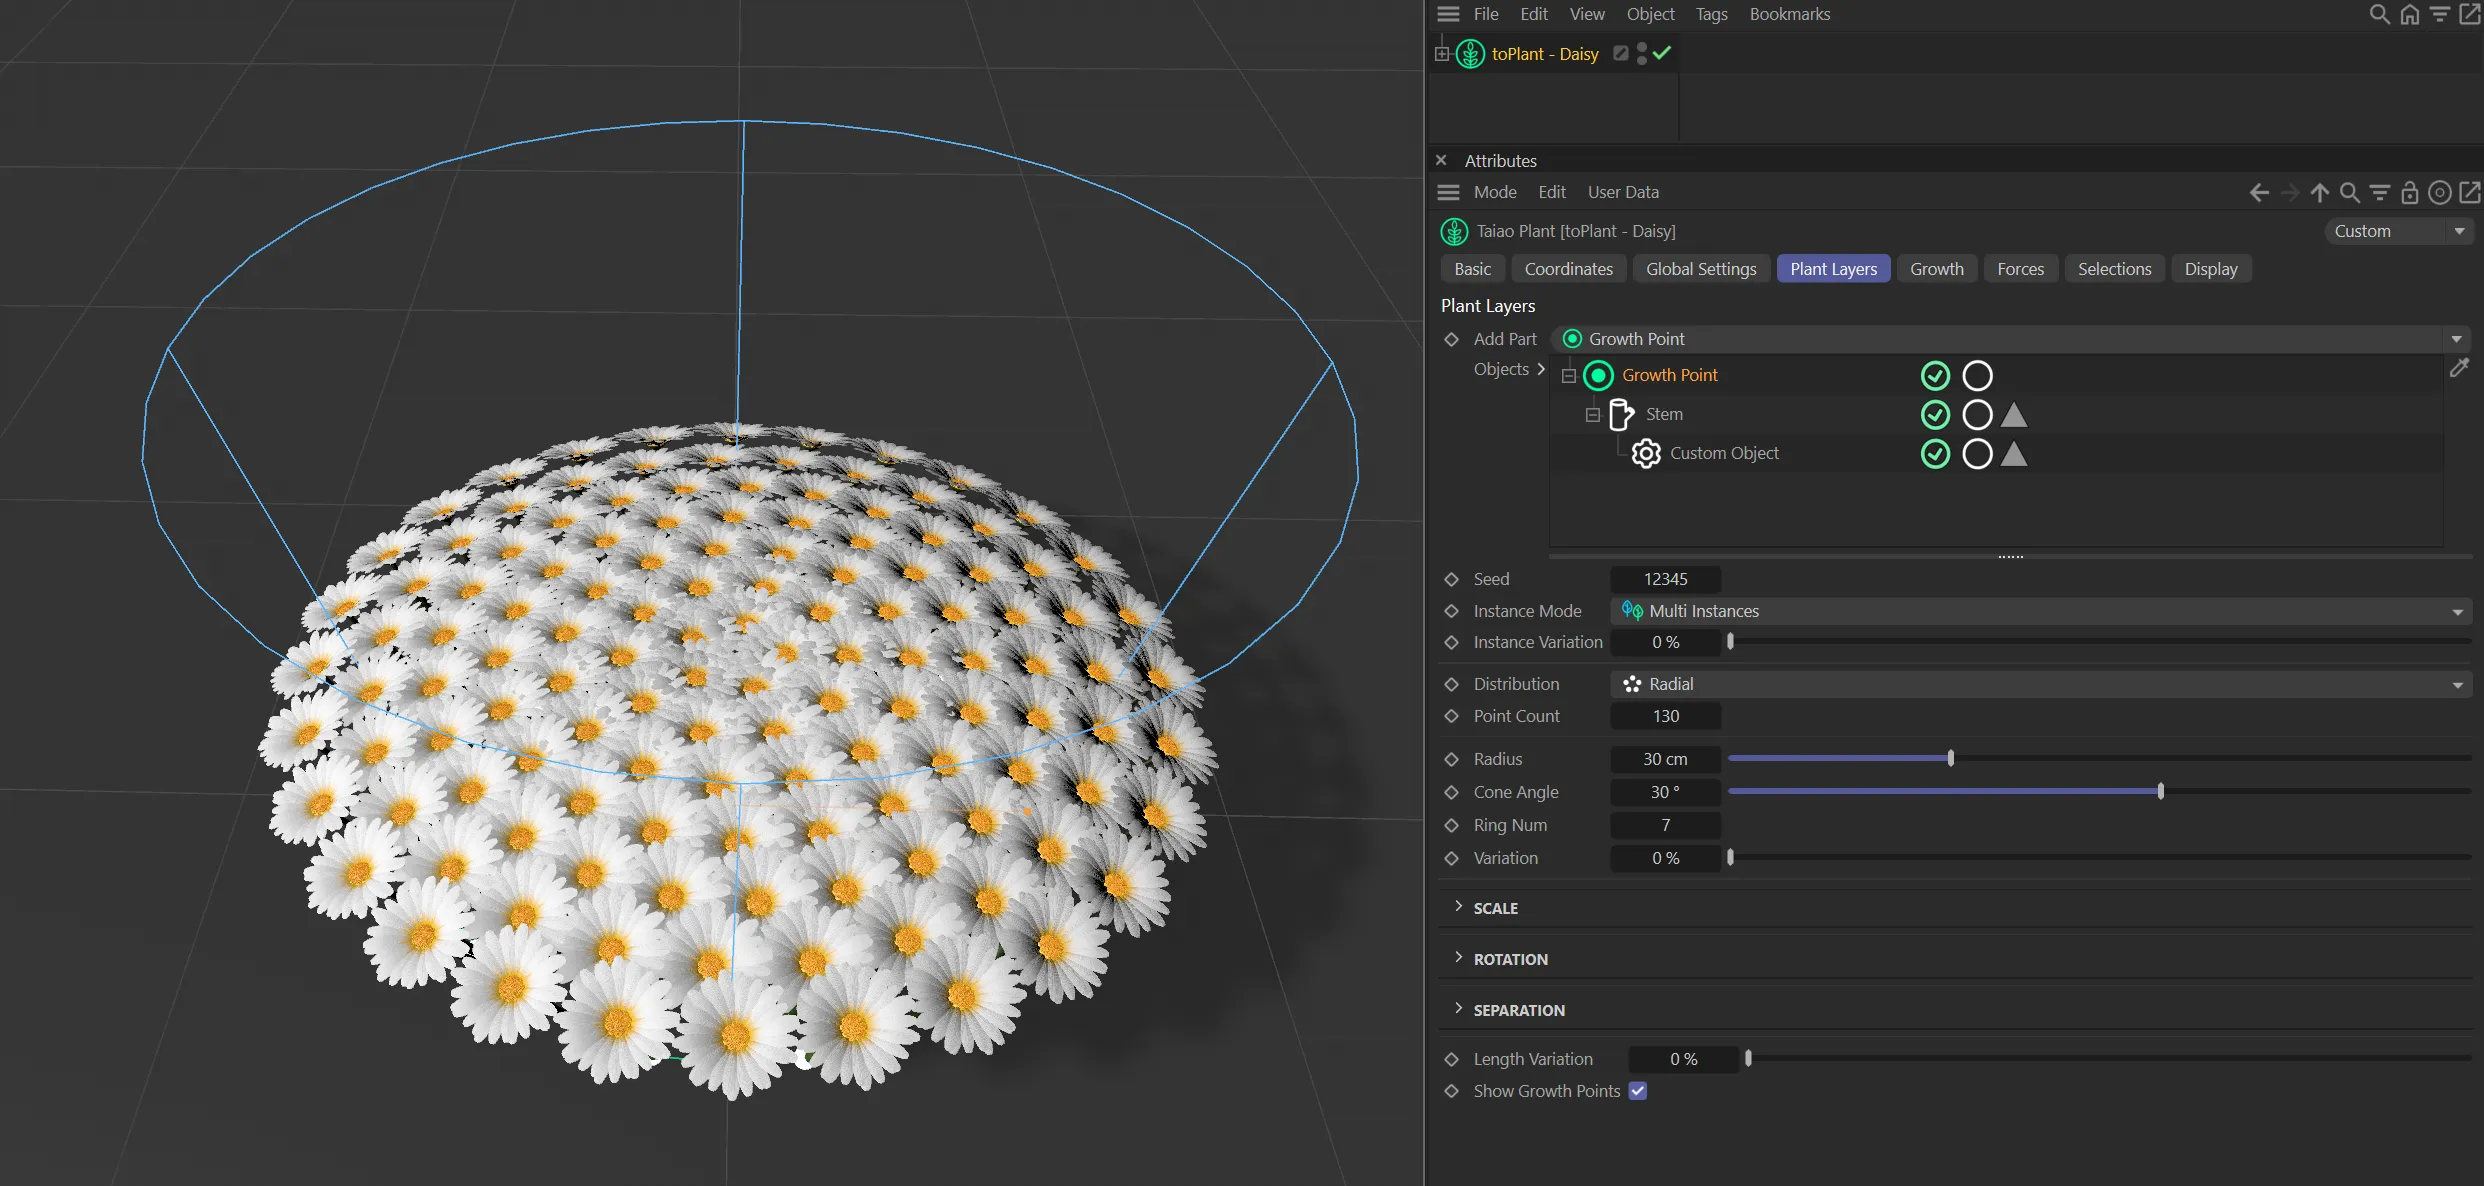Viewport: 2484px width, 1186px height.
Task: Click the home icon in Object Manager
Action: coord(2410,14)
